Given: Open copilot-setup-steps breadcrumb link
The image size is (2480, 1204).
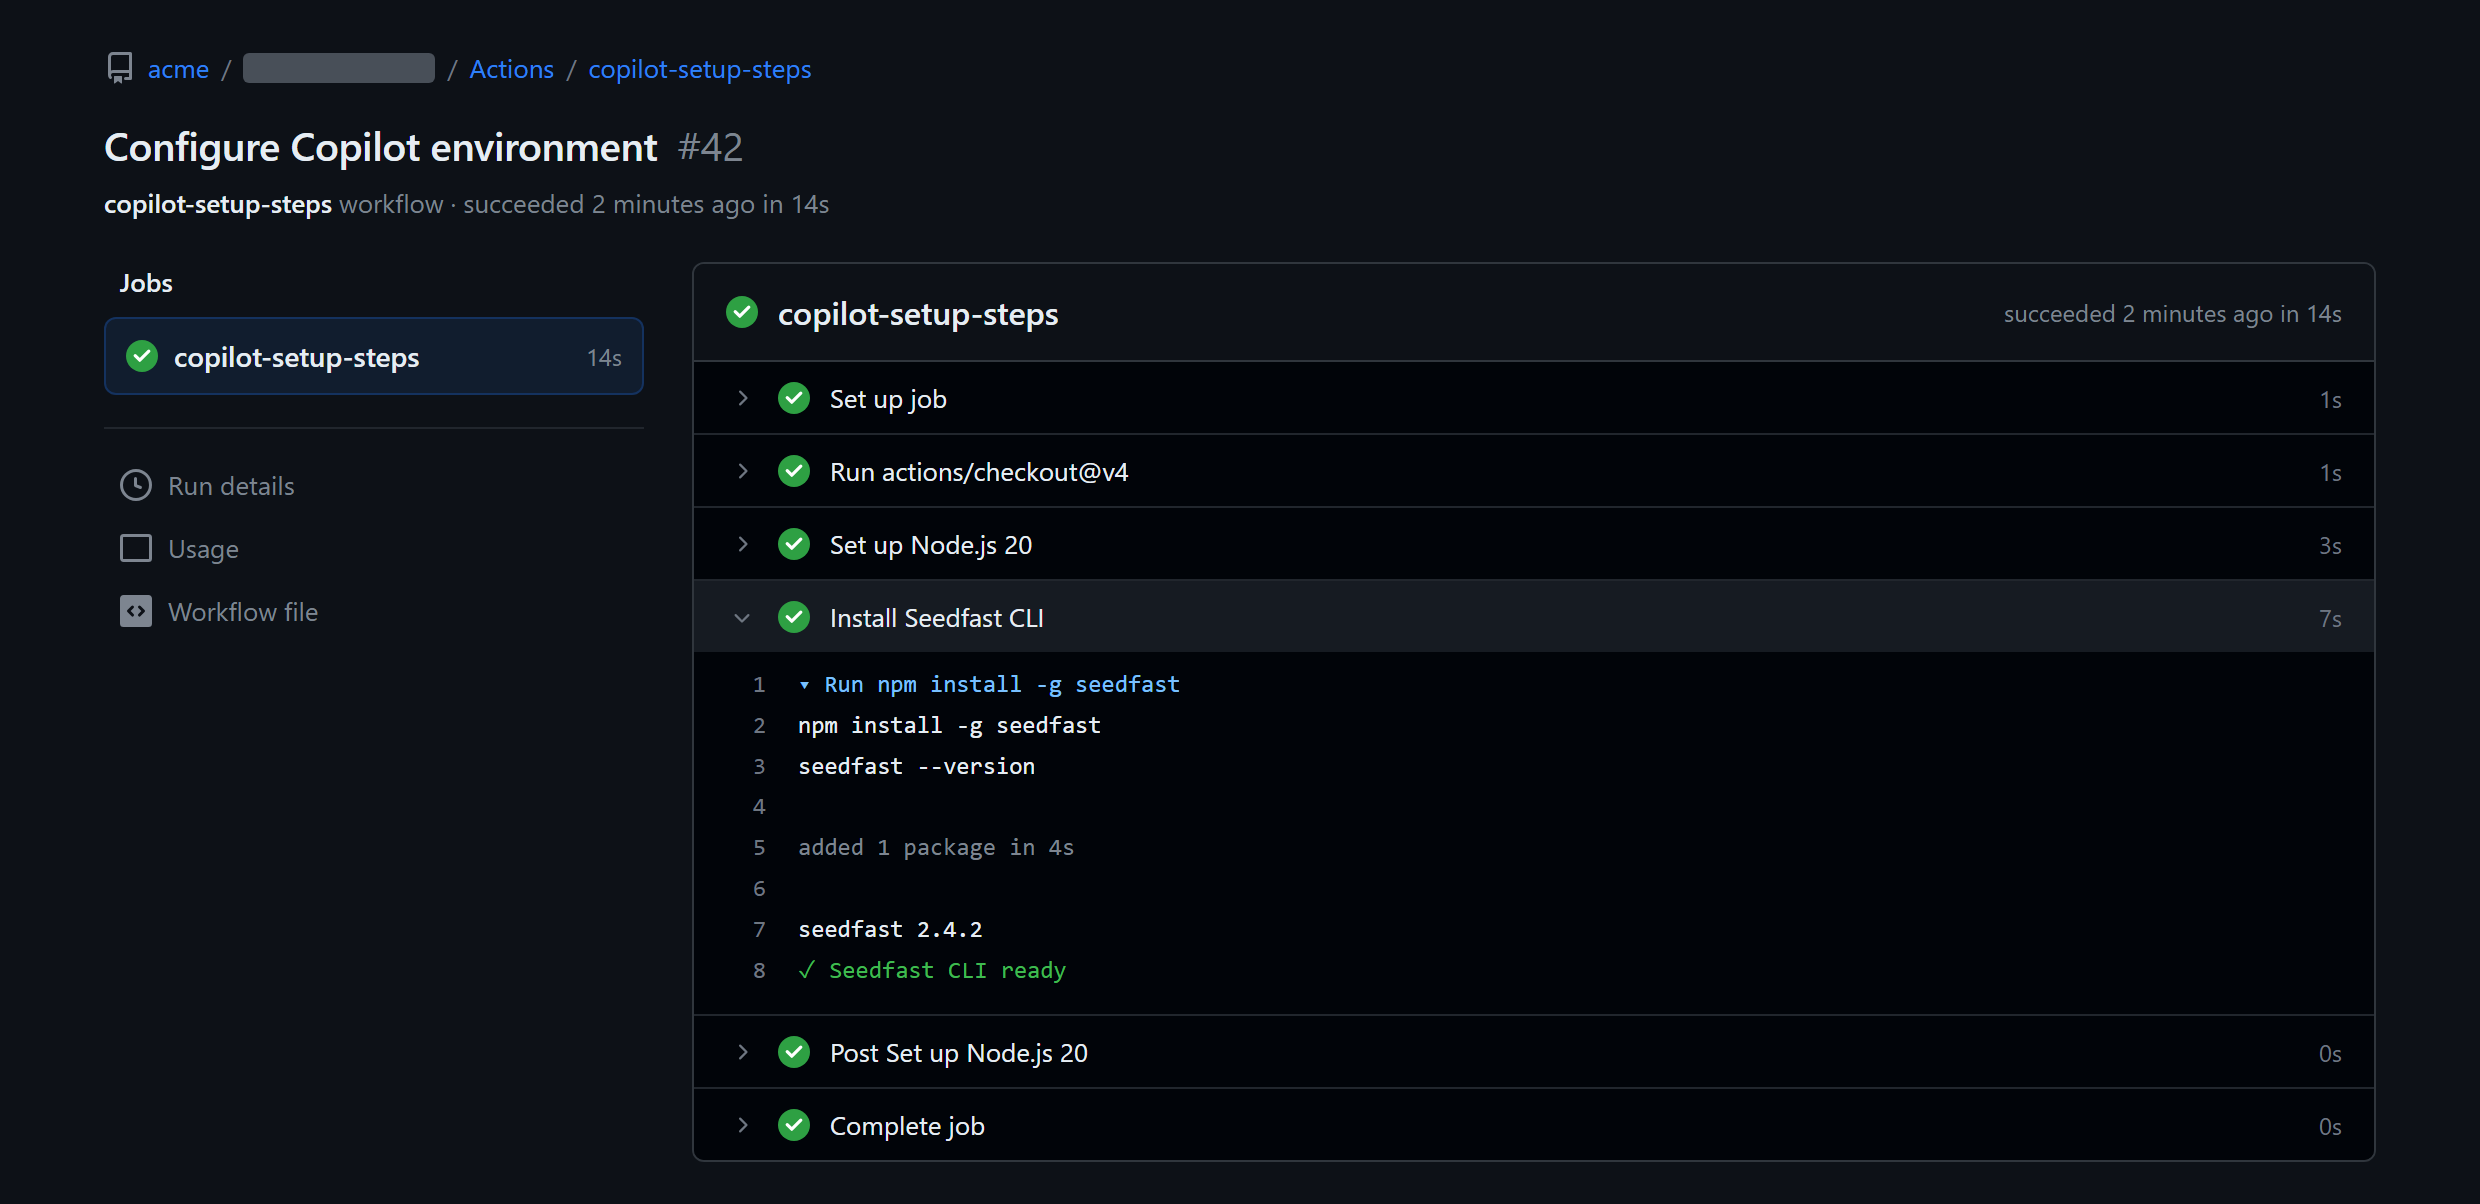Looking at the screenshot, I should tap(699, 69).
